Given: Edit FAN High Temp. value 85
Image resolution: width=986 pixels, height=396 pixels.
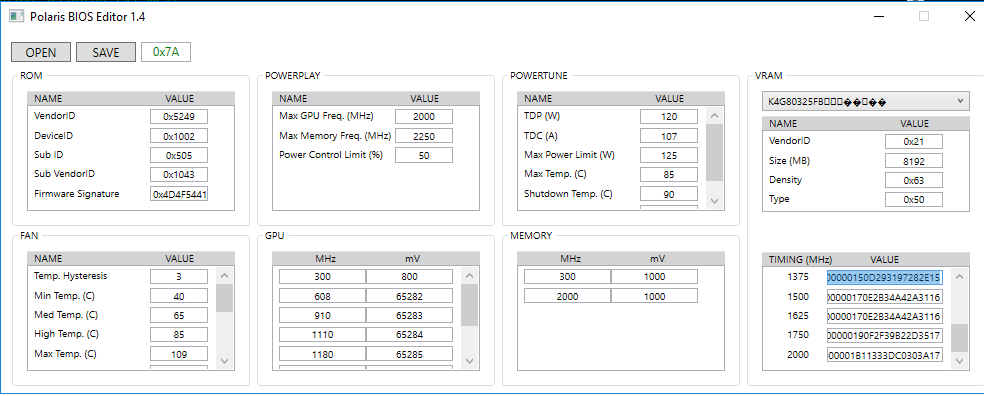Looking at the screenshot, I should point(179,335).
